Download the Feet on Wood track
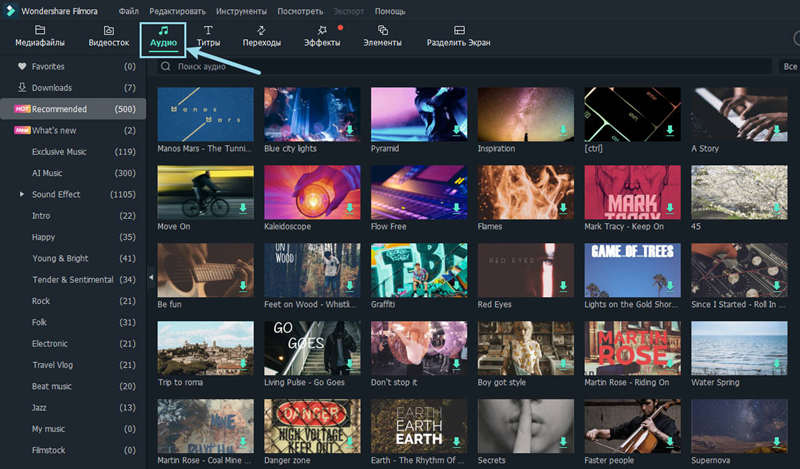 349,286
